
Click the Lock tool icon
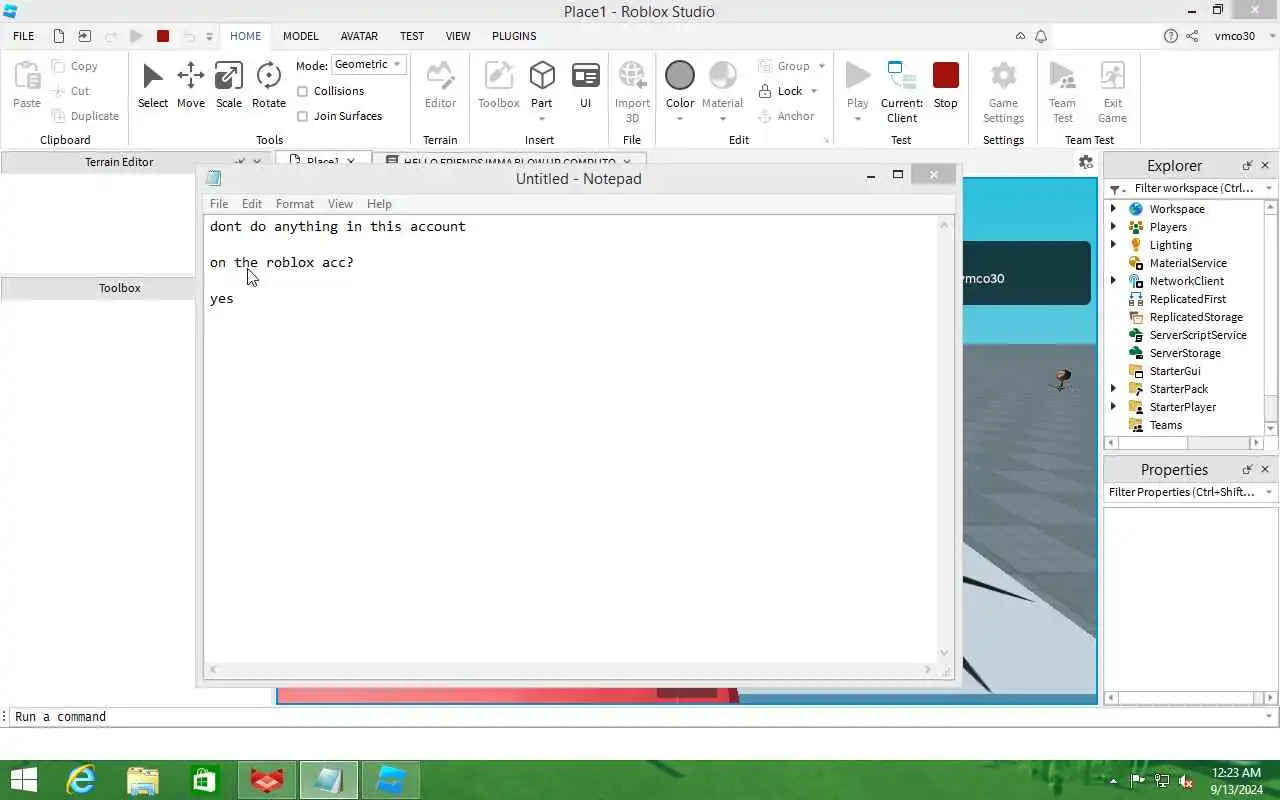pyautogui.click(x=765, y=91)
